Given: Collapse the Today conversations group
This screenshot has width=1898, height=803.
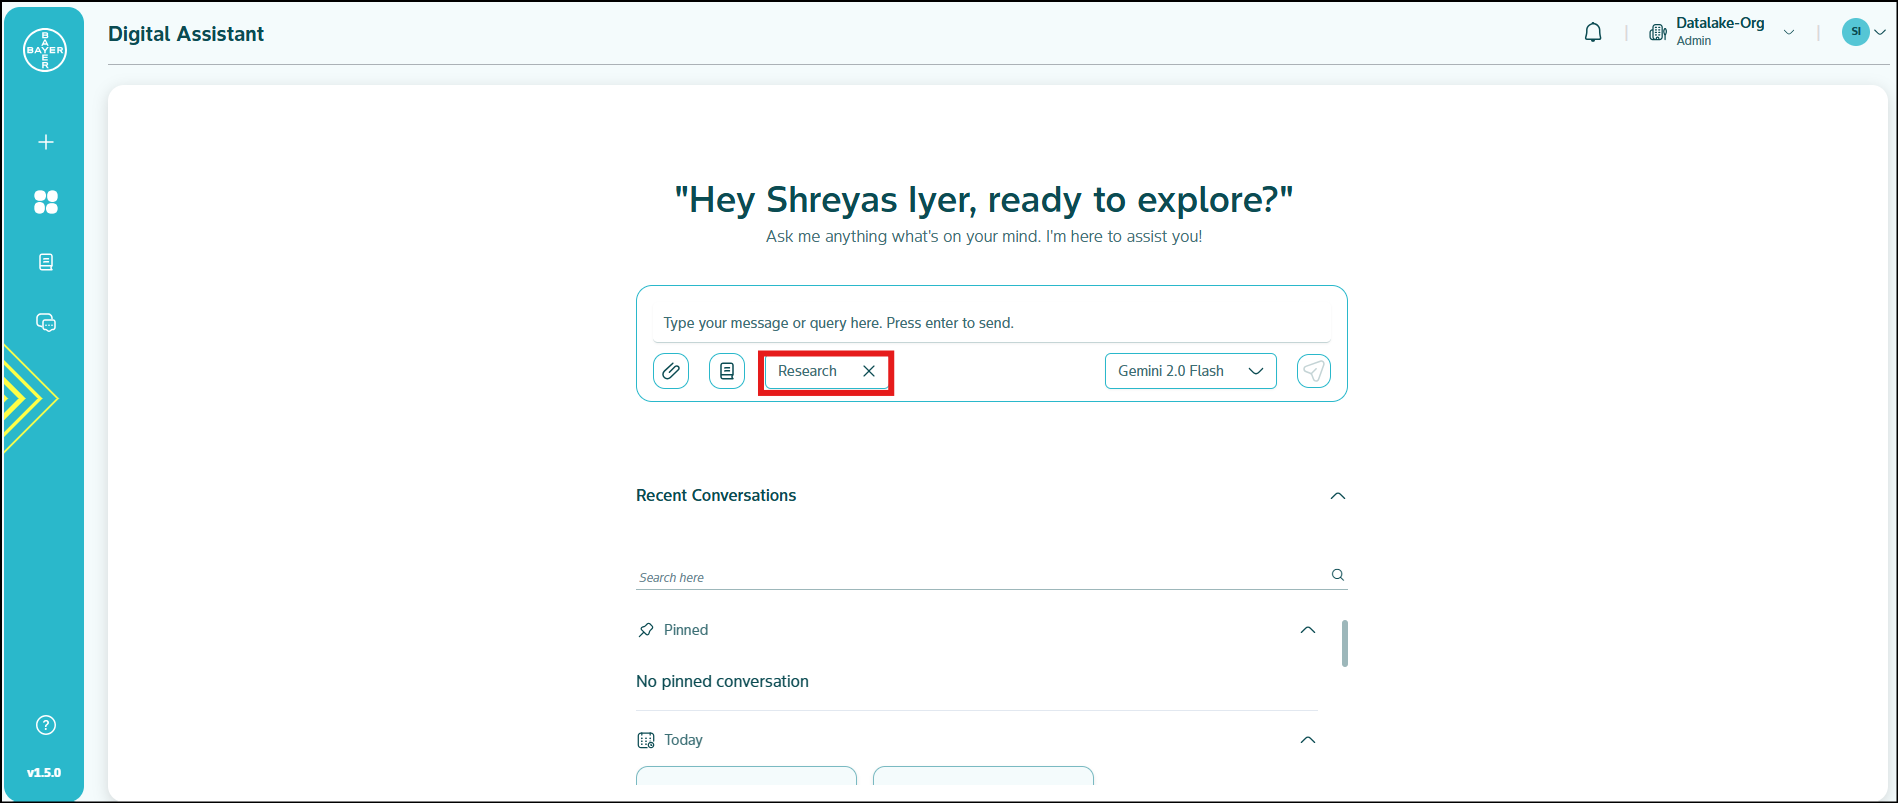Looking at the screenshot, I should (x=1307, y=740).
